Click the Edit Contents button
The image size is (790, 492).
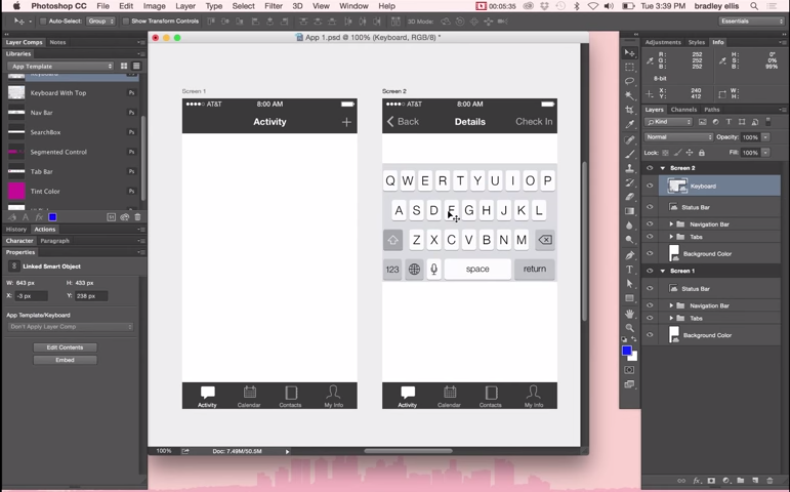pos(65,347)
